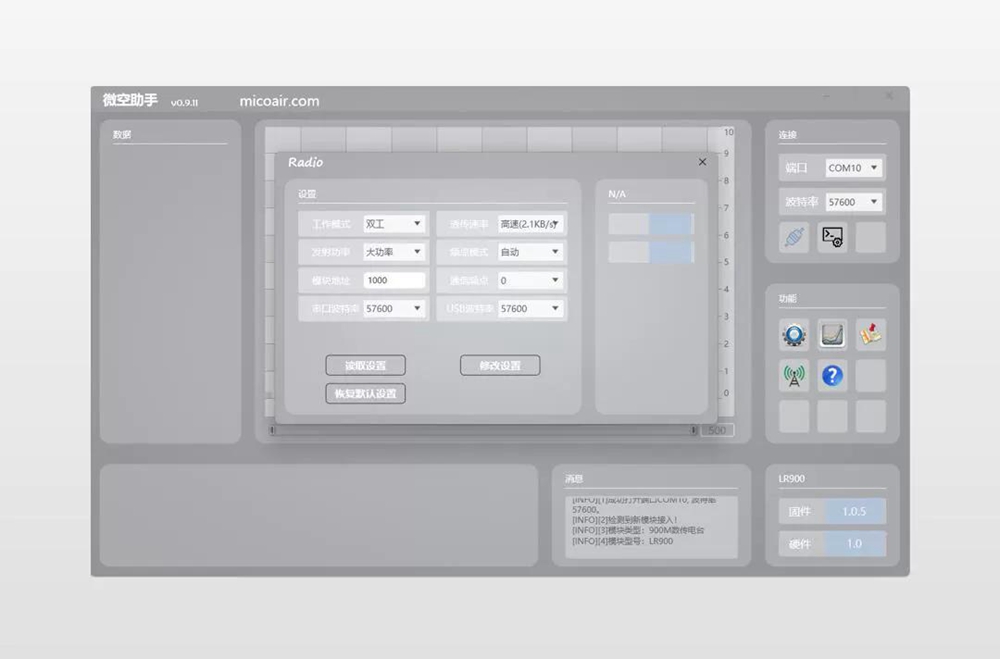The width and height of the screenshot is (1000, 659).
Task: Click the horizontal scrollbar below the chart
Action: pos(484,430)
